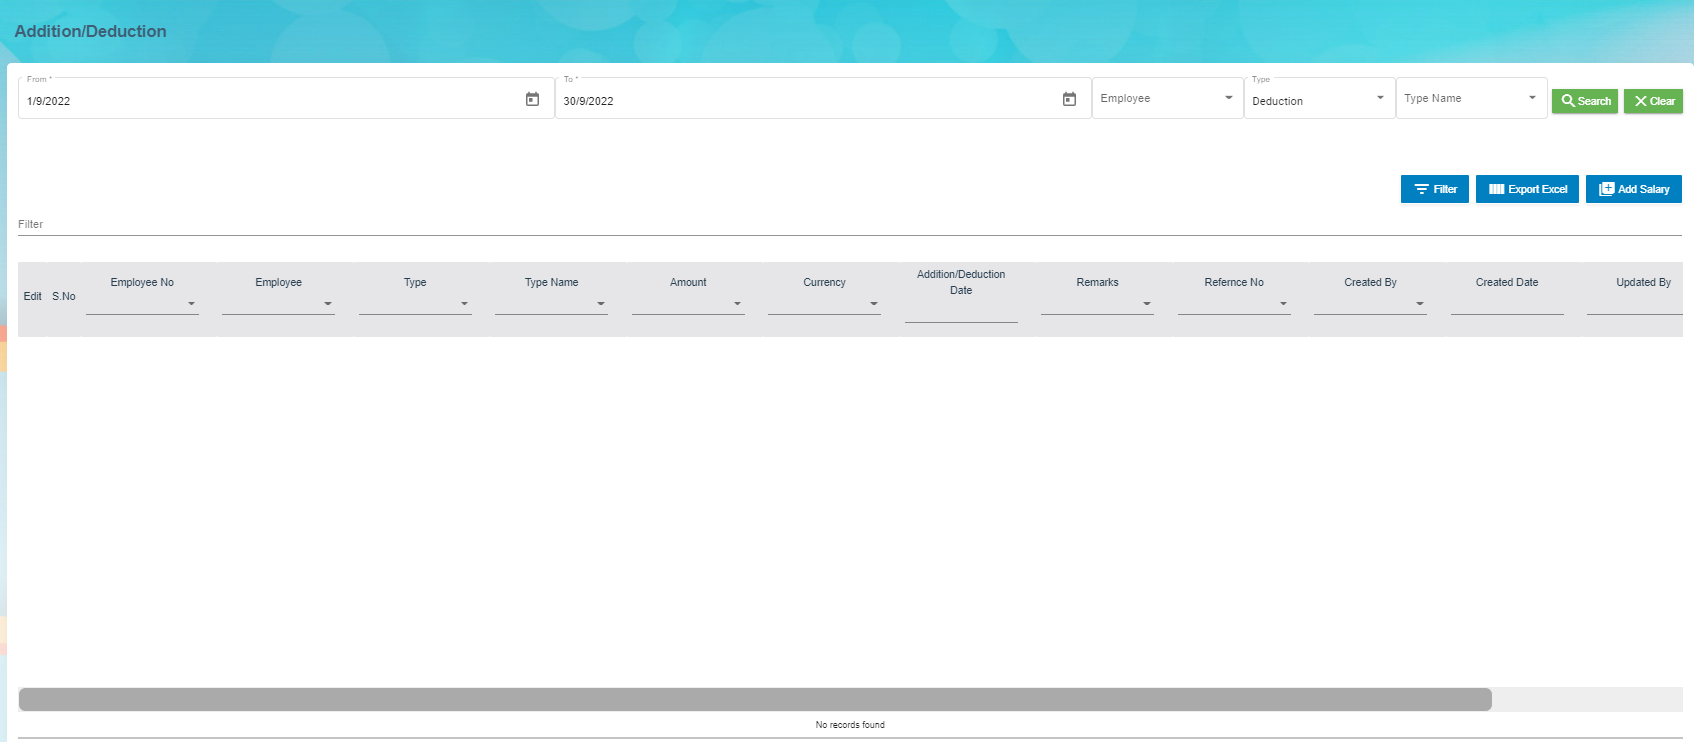1694x742 pixels.
Task: Open the Type dropdown showing Deduction
Action: pyautogui.click(x=1319, y=100)
